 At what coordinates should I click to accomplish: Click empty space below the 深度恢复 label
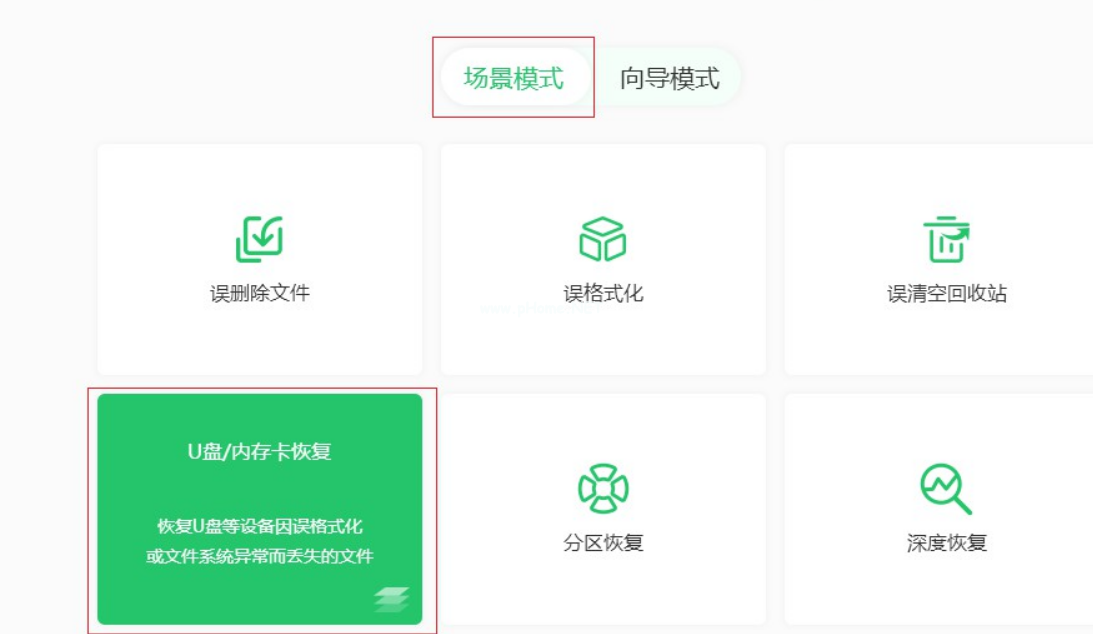[946, 590]
